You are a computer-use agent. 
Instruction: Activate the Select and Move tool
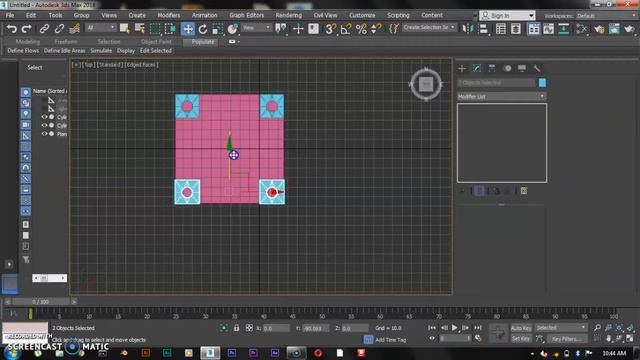(x=188, y=29)
